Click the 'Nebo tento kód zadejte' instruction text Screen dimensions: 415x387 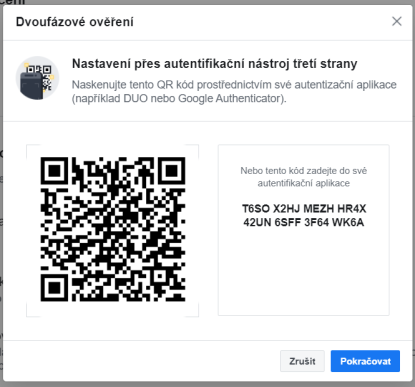(x=304, y=177)
